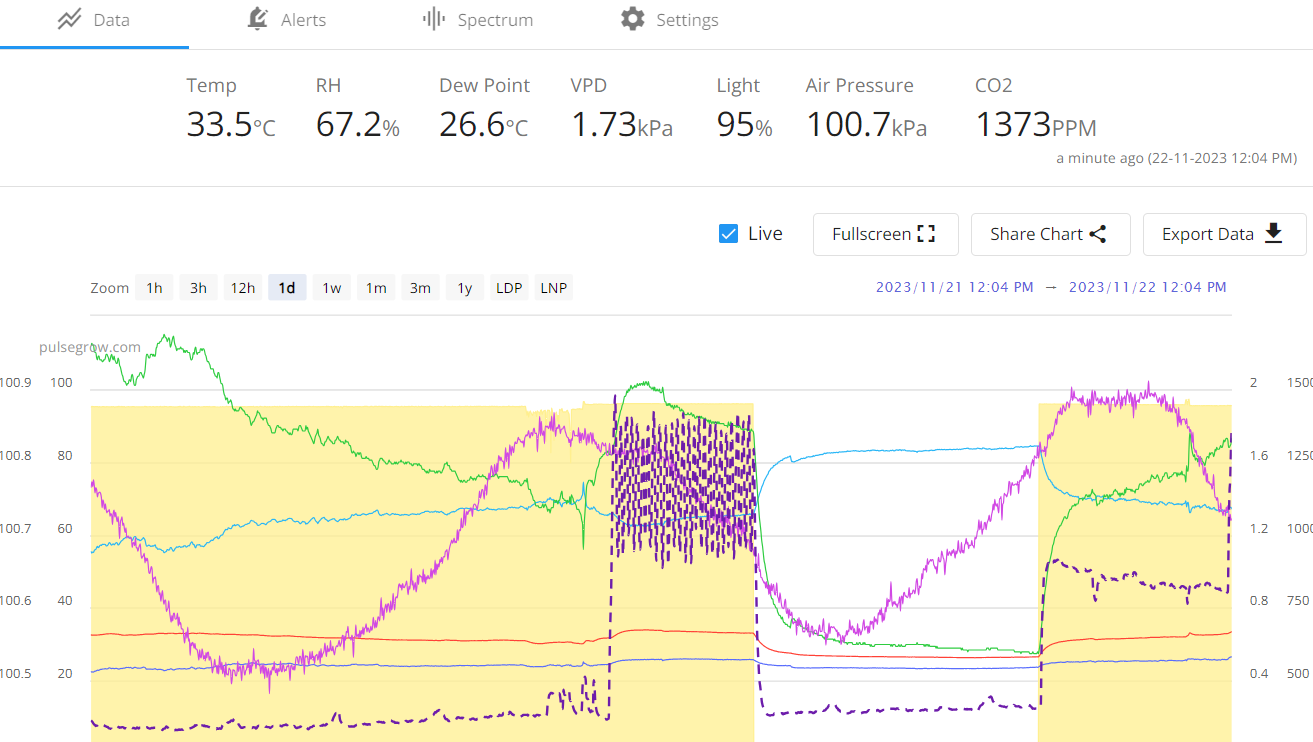The width and height of the screenshot is (1313, 742).
Task: Click the RH 67.2% reading
Action: tap(358, 109)
